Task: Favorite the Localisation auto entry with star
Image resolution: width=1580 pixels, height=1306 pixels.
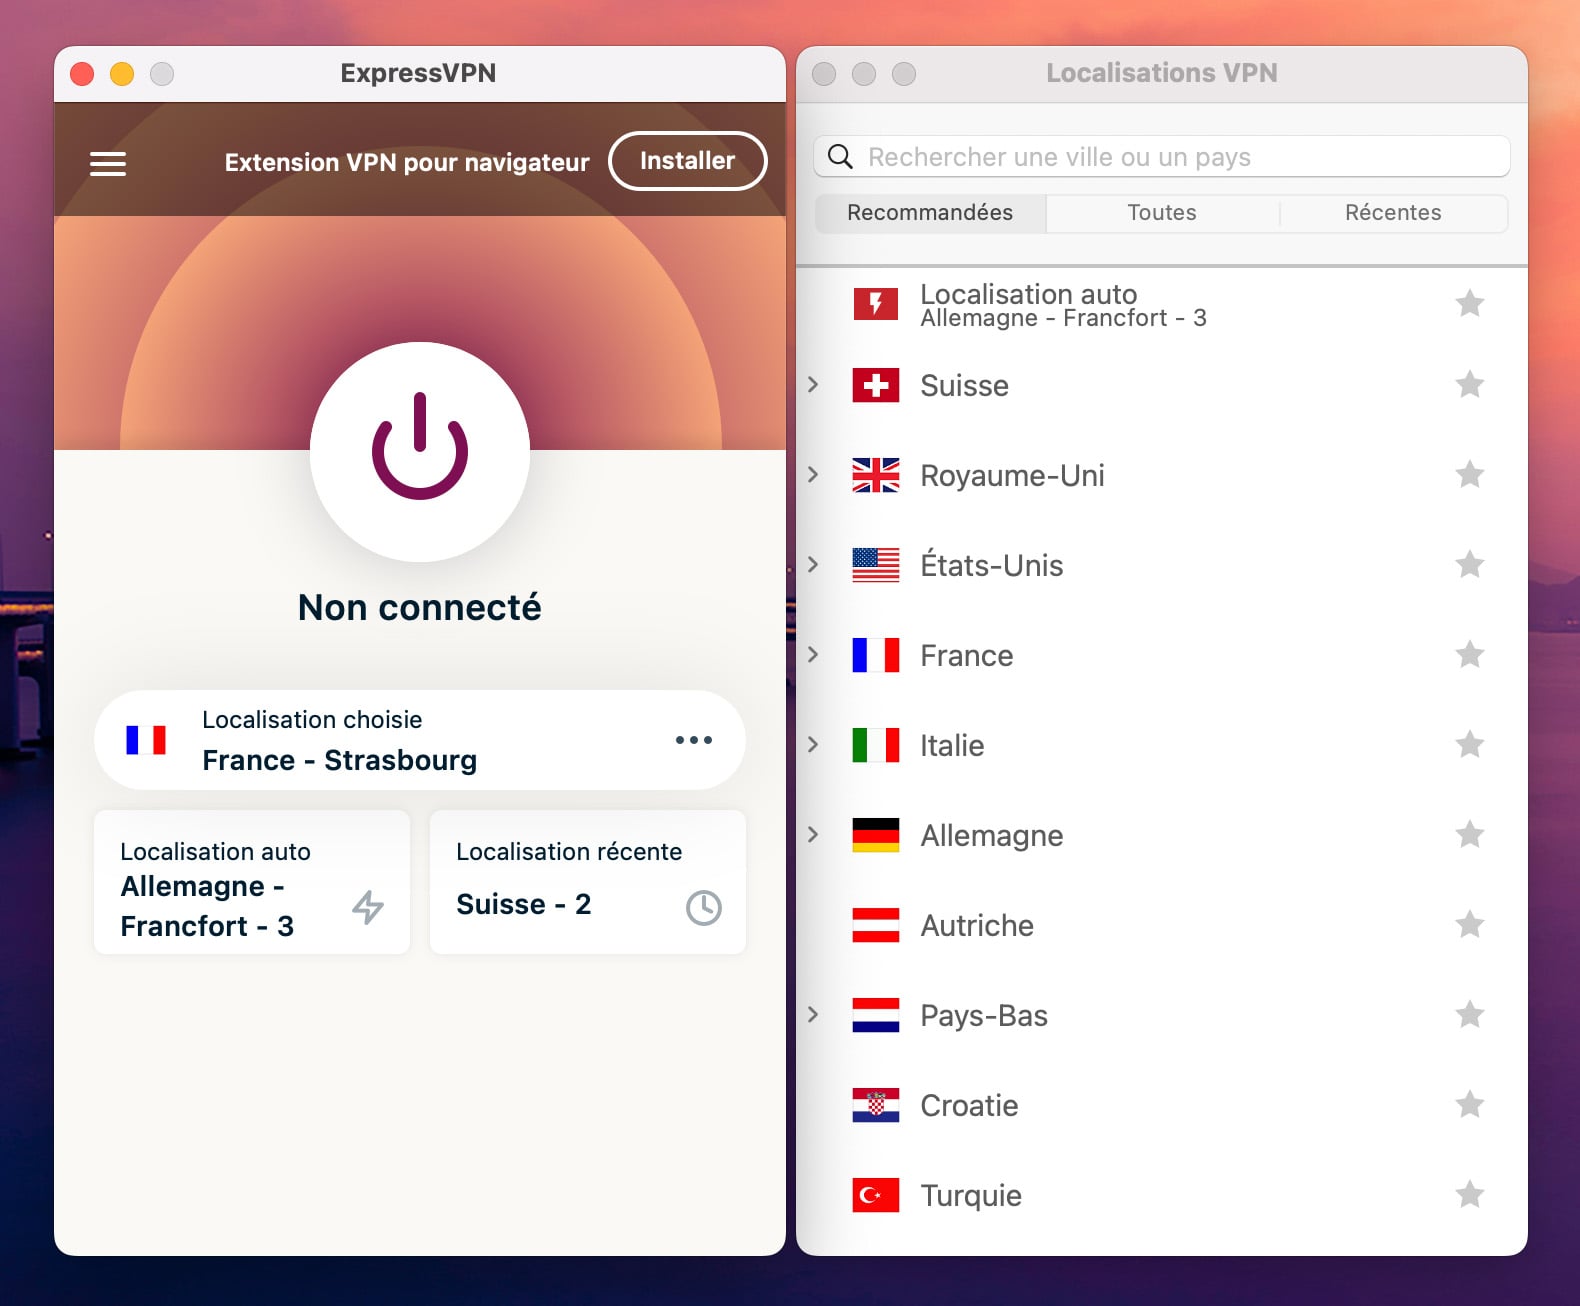Action: pyautogui.click(x=1470, y=303)
